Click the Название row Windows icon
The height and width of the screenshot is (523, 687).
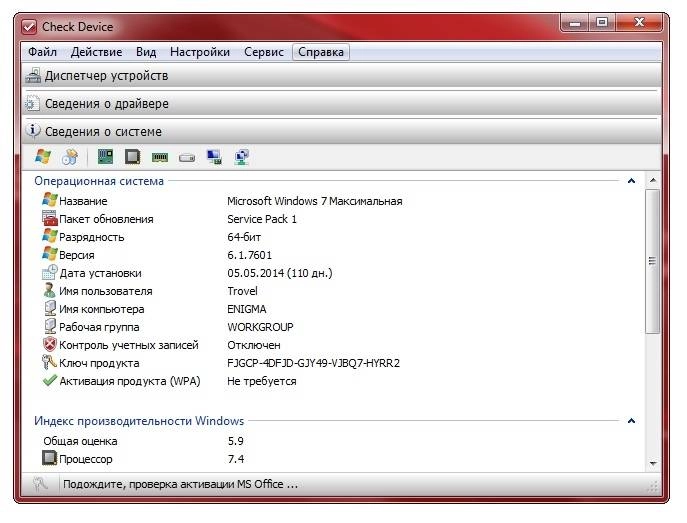tap(50, 200)
